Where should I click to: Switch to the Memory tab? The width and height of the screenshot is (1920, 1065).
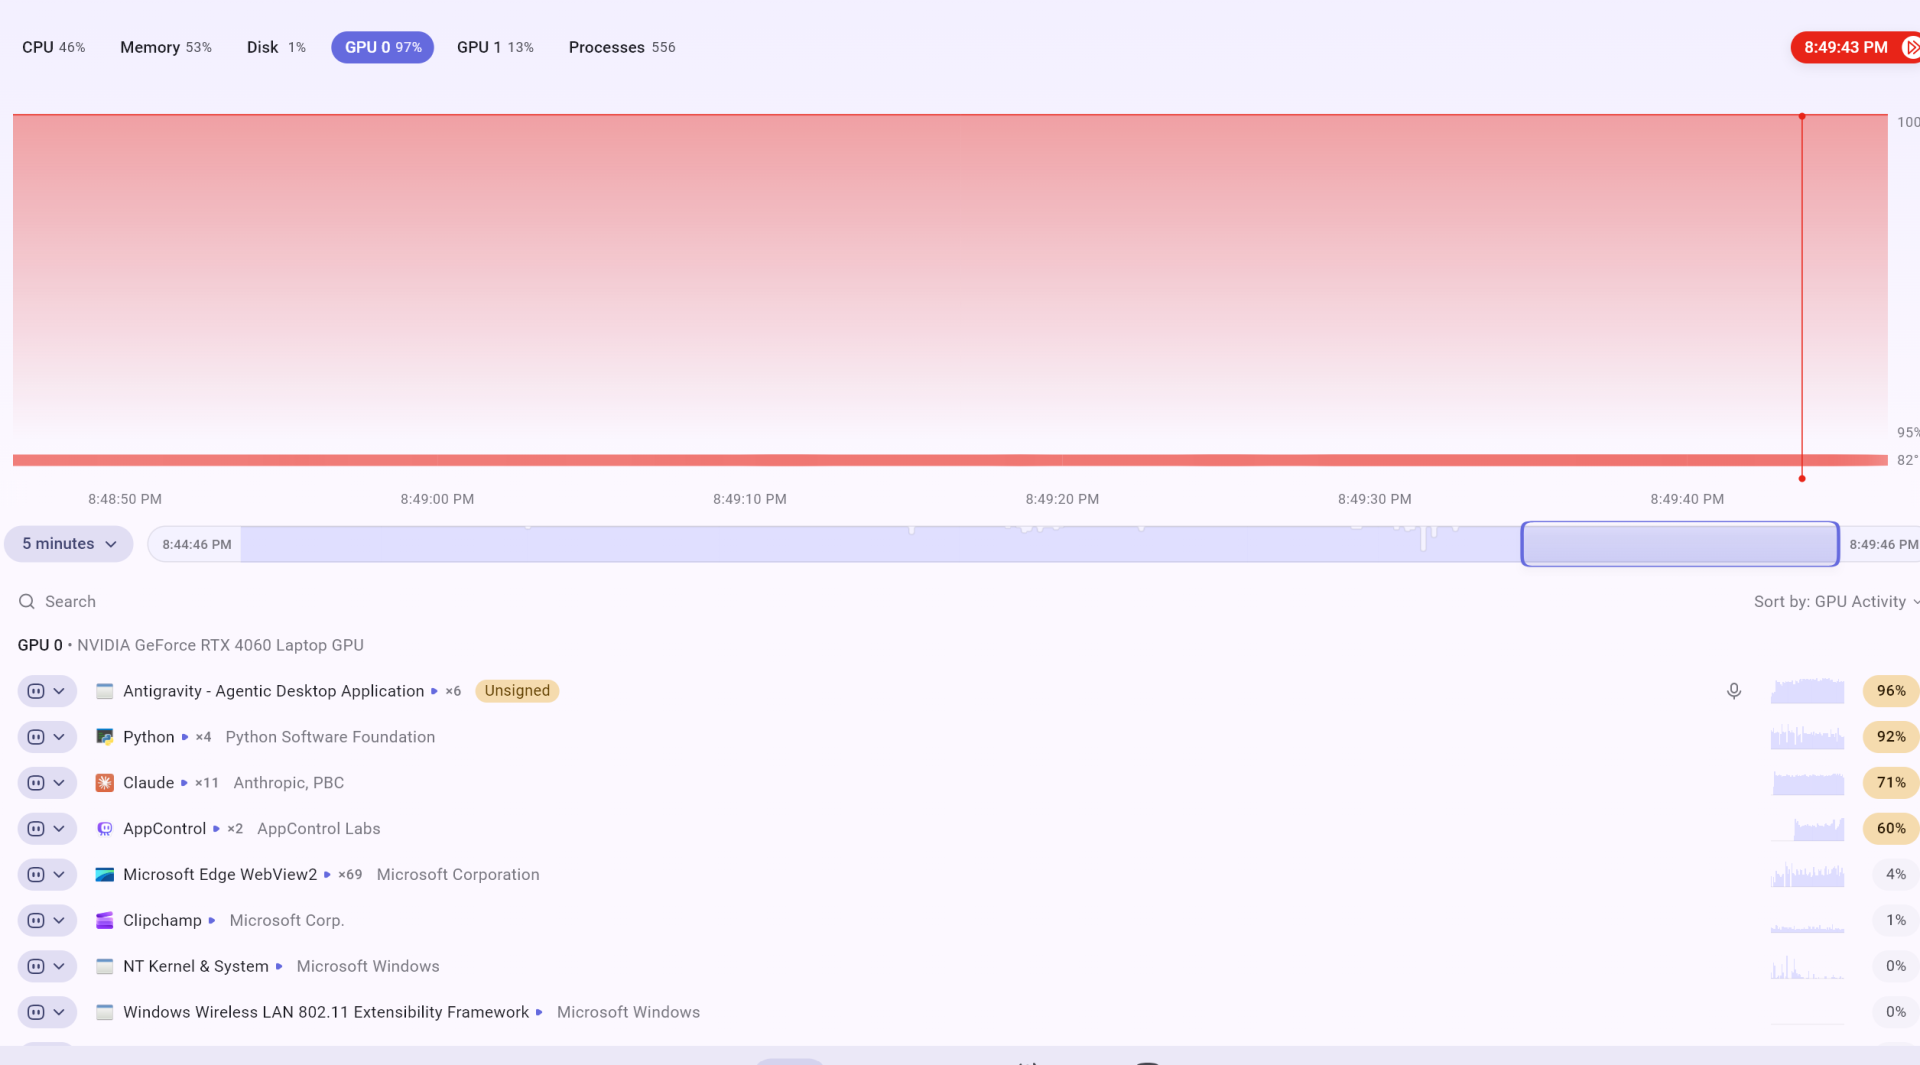point(166,47)
